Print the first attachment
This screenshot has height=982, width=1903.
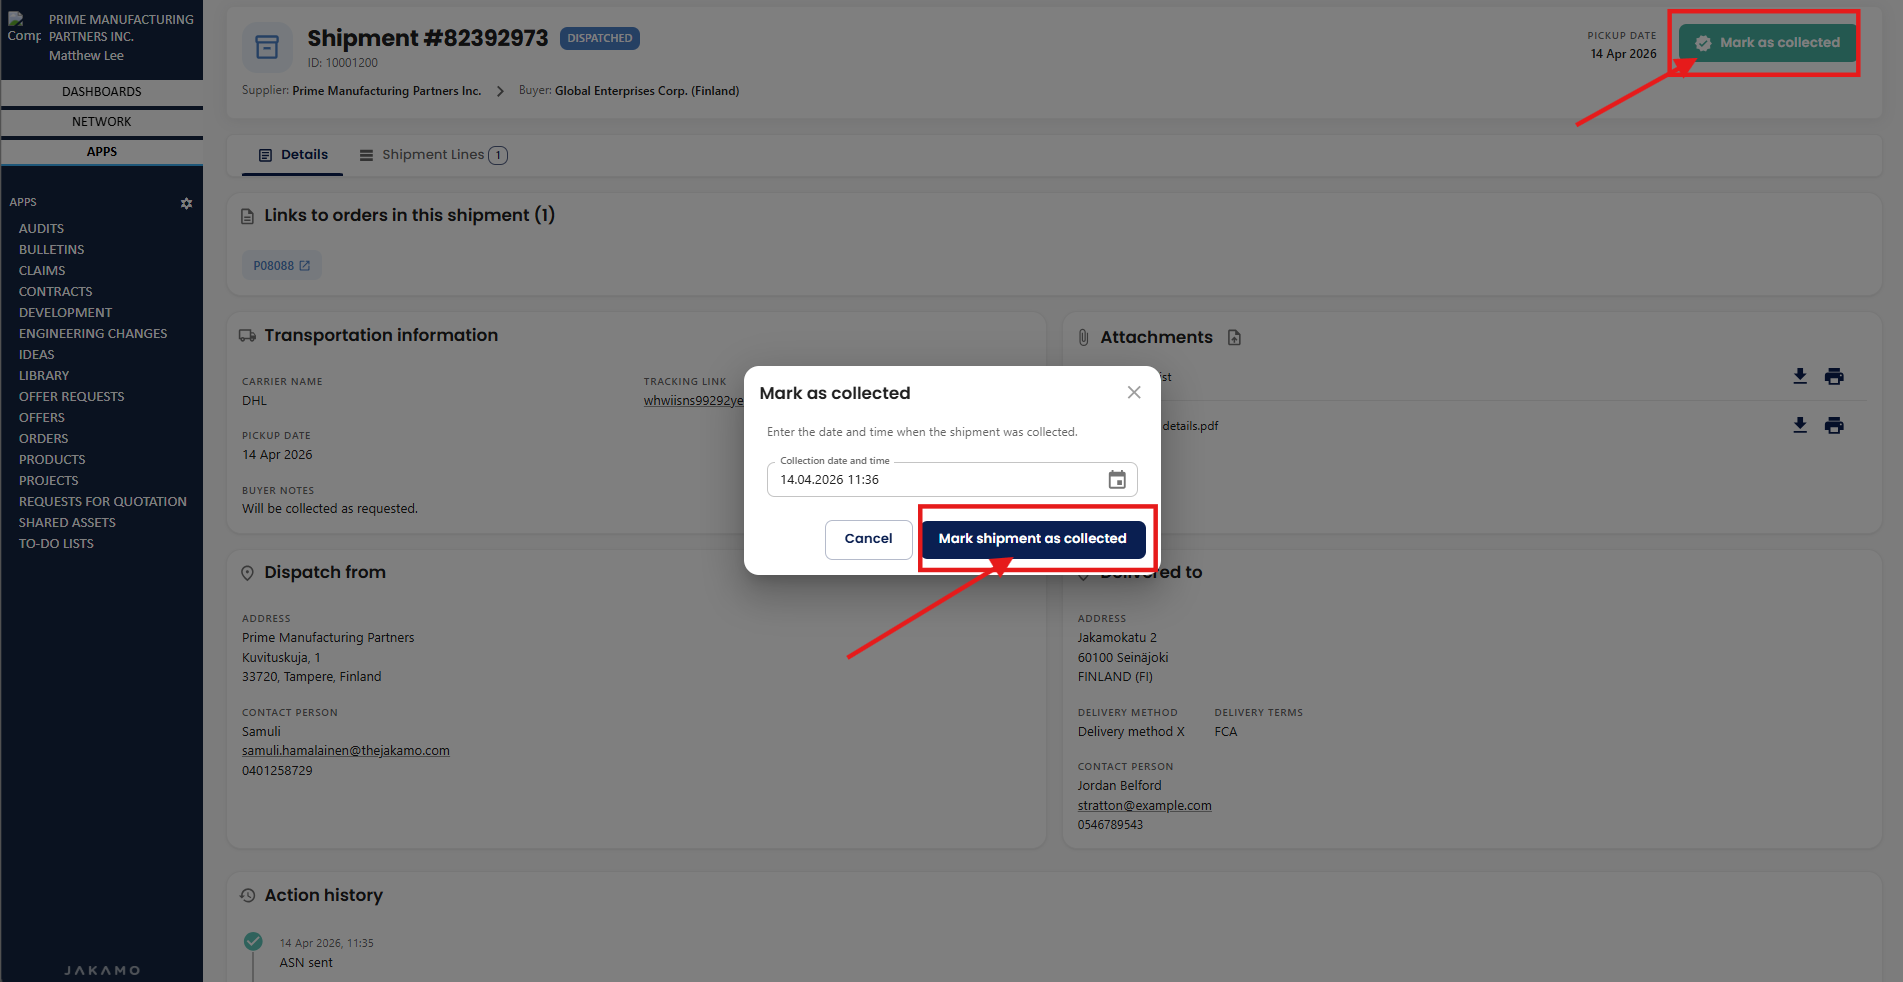pyautogui.click(x=1833, y=377)
